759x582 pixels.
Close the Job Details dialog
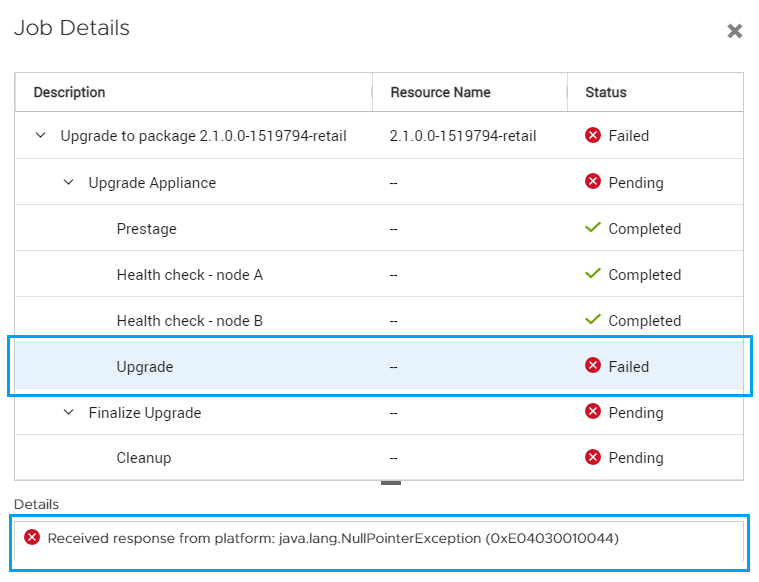pos(734,31)
